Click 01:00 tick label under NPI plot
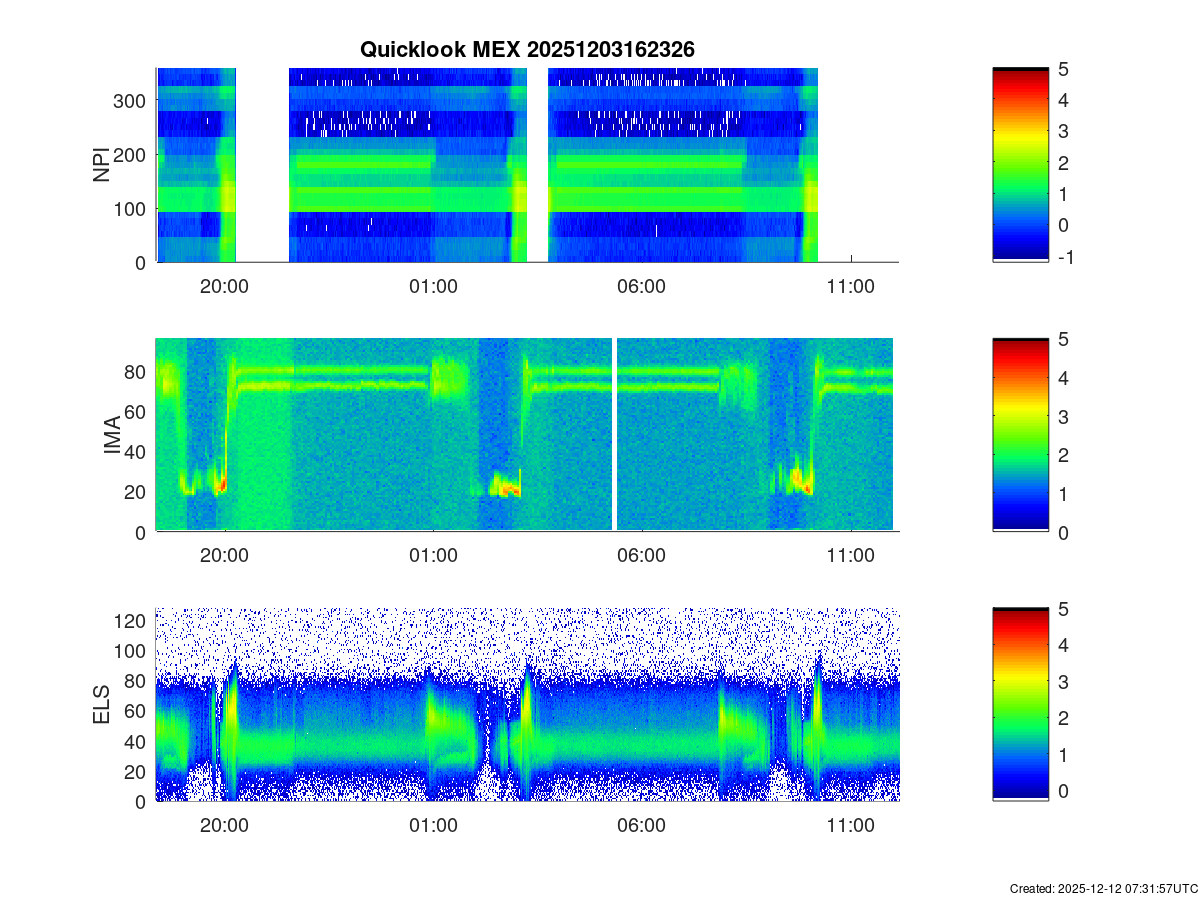Viewport: 1200px width, 900px height. 433,286
